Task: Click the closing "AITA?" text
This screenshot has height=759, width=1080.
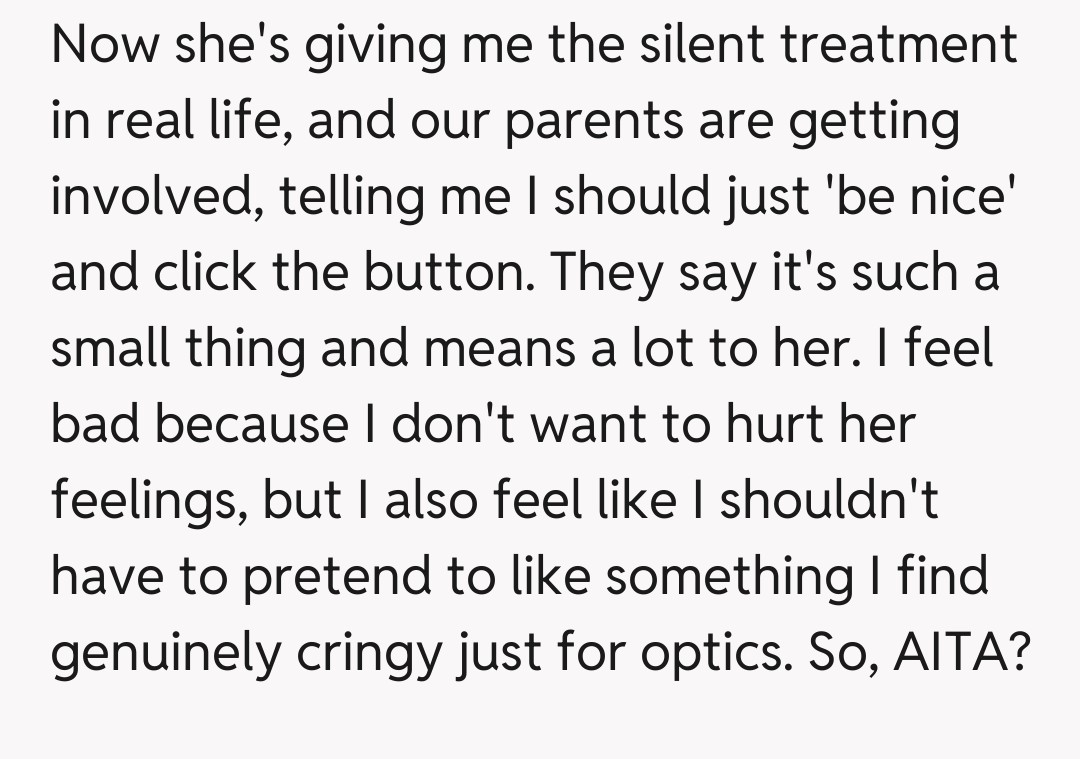Action: [961, 653]
